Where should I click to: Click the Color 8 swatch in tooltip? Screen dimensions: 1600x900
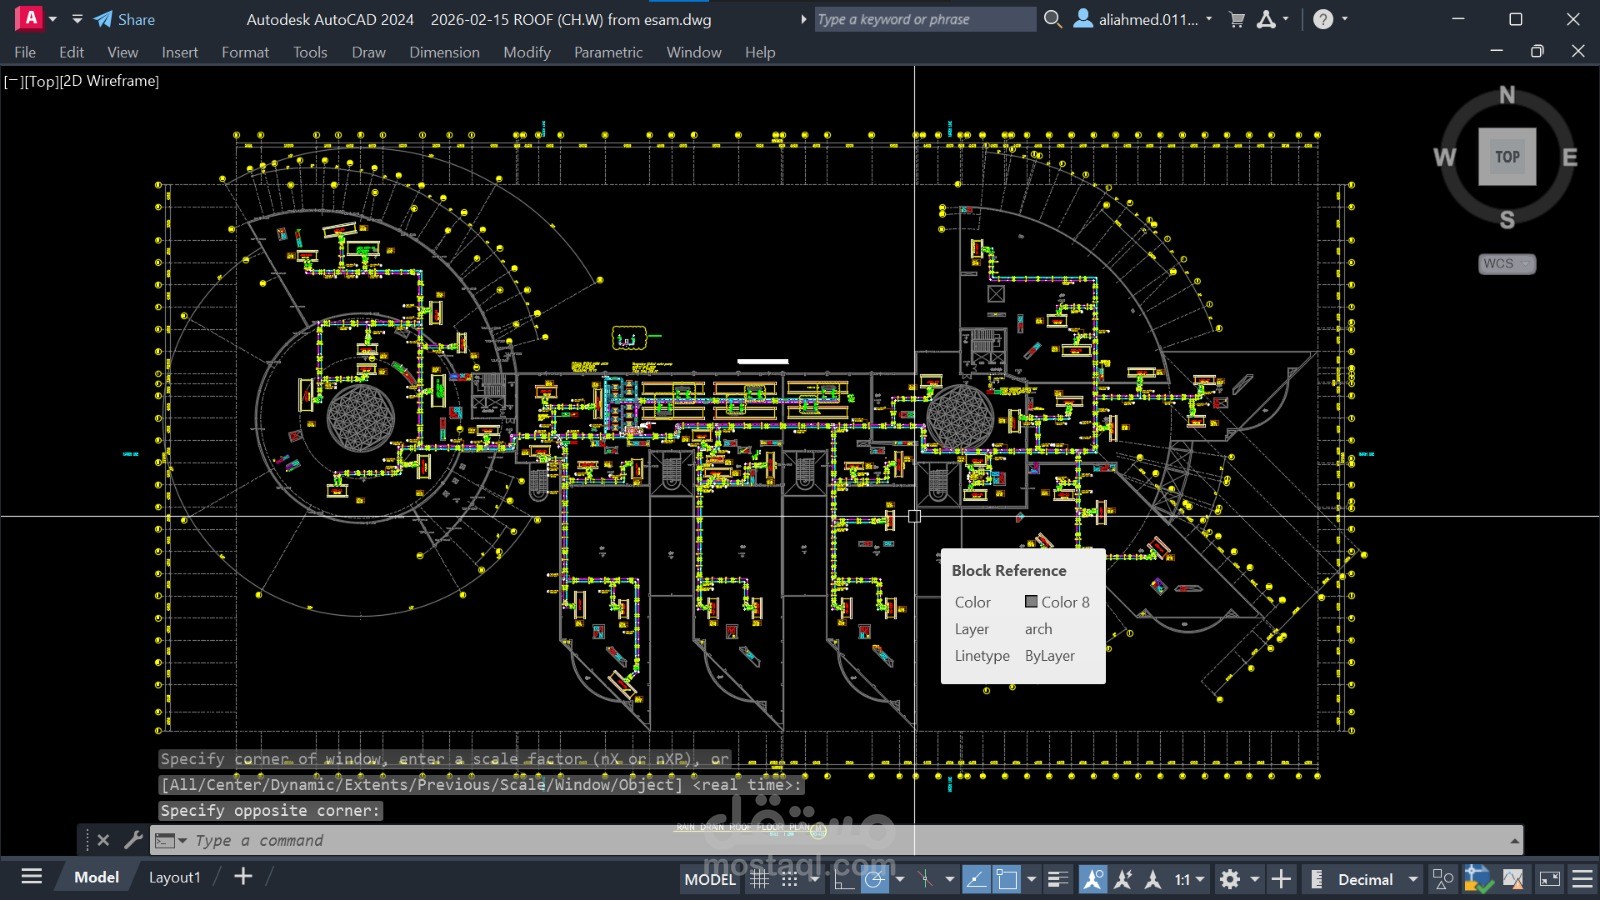tap(1031, 602)
